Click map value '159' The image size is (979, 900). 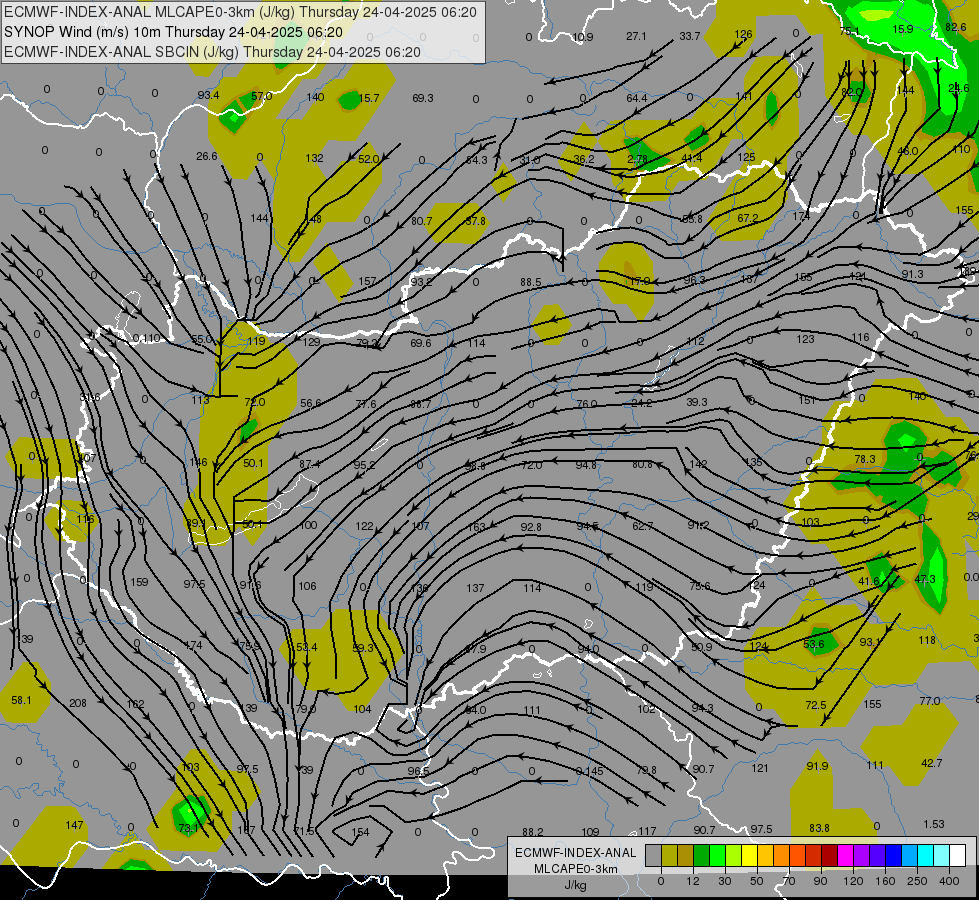[139, 582]
